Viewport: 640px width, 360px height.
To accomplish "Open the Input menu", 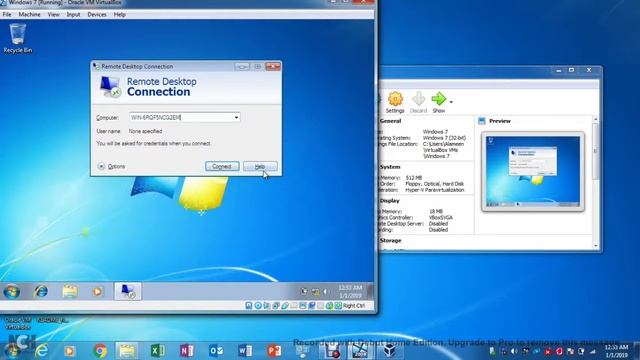I will pos(73,14).
